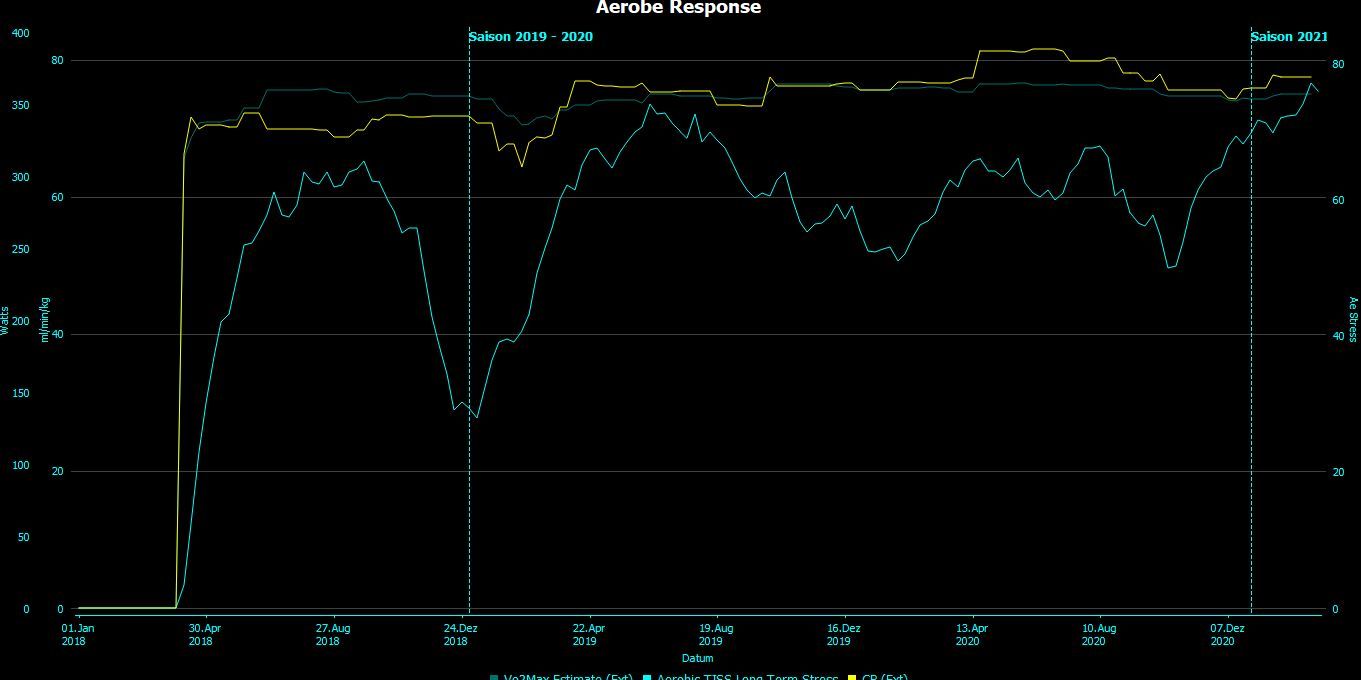This screenshot has height=680, width=1361.
Task: Toggle the CP (Ext) legend entry
Action: click(877, 677)
